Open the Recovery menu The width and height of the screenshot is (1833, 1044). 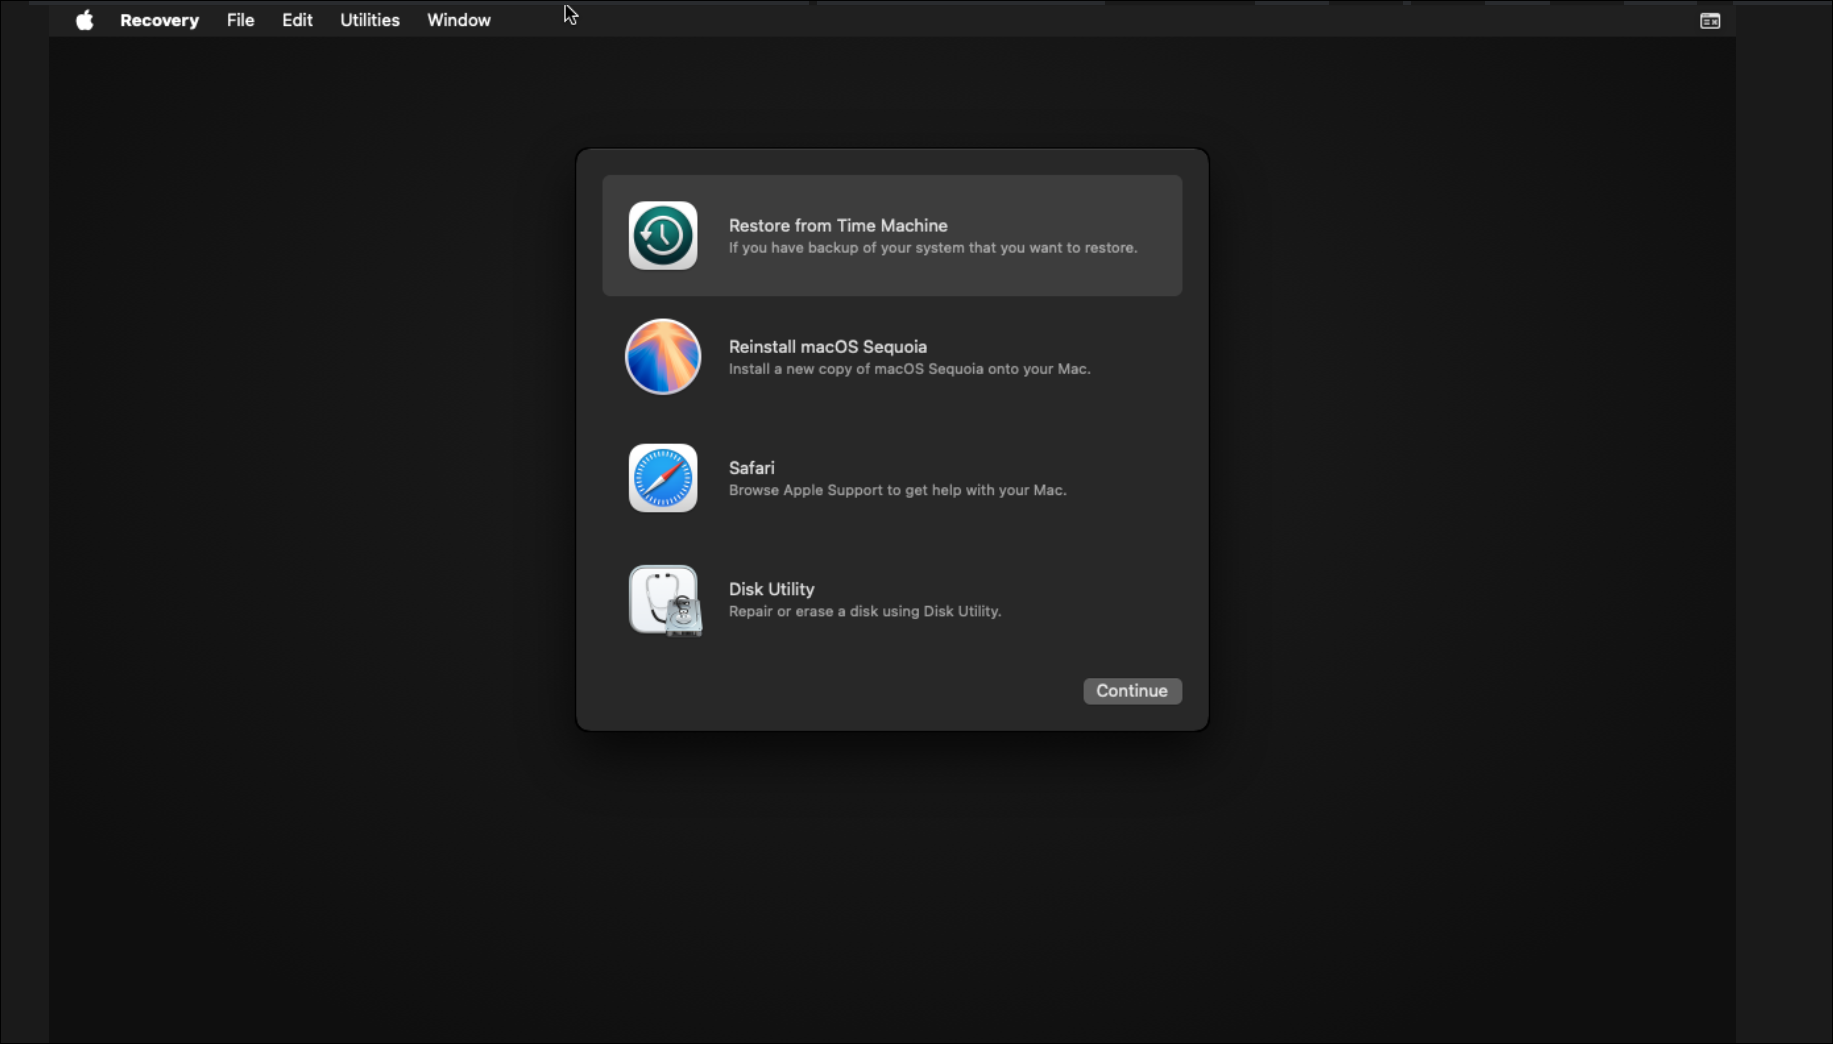point(159,20)
